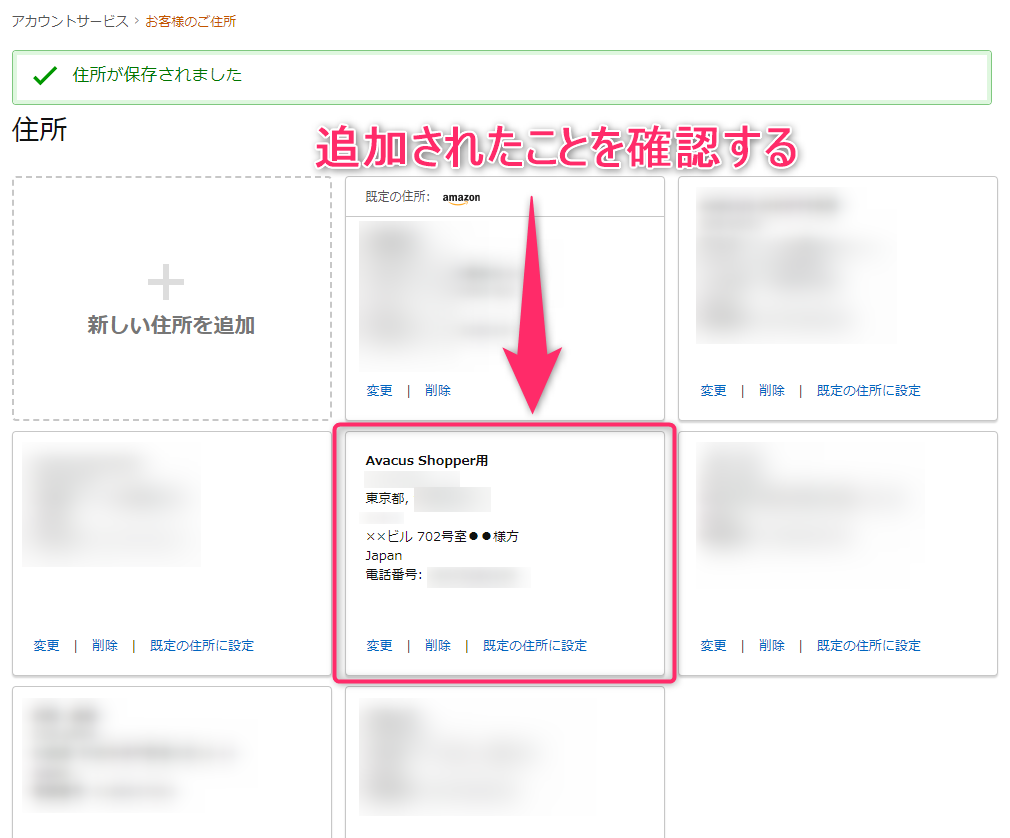Click 変更 on card right of default address

coord(713,391)
